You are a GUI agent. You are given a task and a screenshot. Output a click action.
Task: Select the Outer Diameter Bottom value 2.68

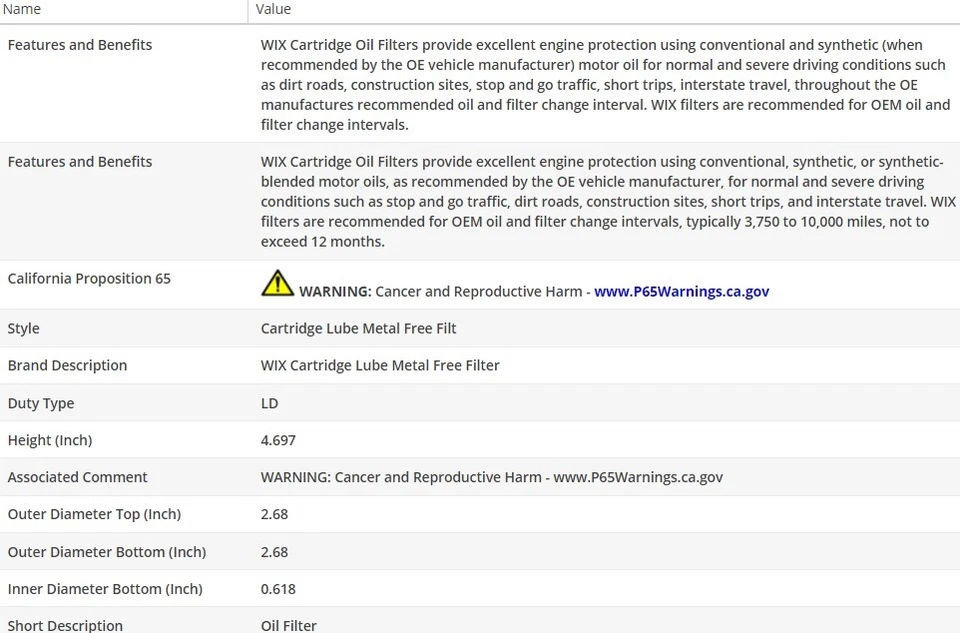pyautogui.click(x=274, y=552)
